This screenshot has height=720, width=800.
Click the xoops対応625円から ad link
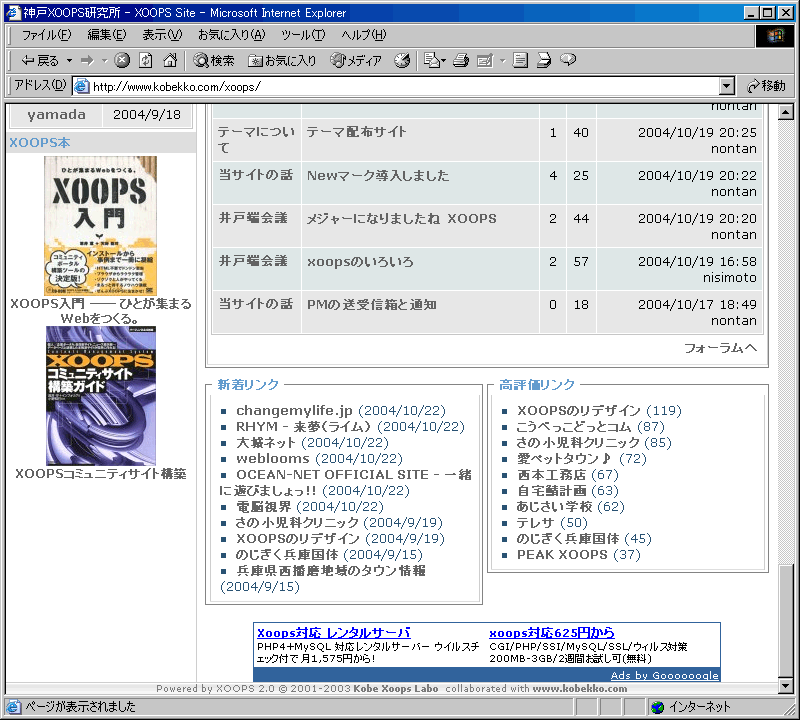pyautogui.click(x=552, y=633)
